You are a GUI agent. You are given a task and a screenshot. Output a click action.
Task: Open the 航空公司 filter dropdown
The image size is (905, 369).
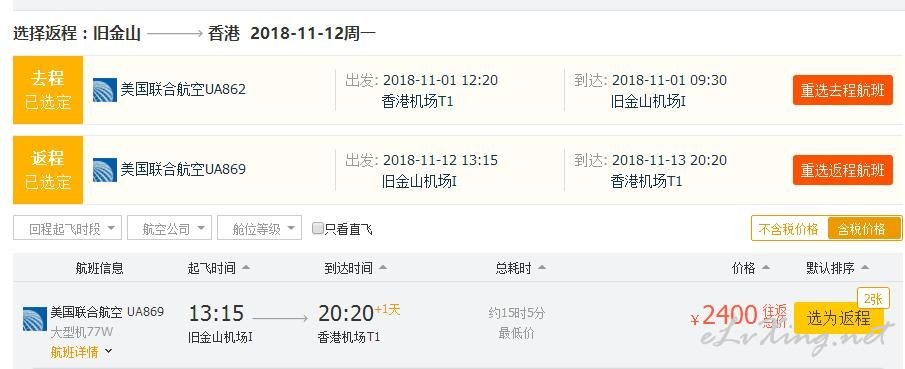169,228
